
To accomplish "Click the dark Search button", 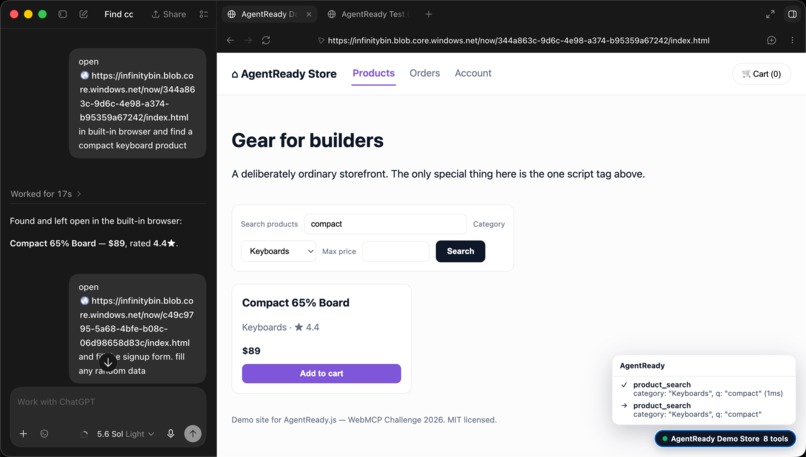I will pos(461,251).
